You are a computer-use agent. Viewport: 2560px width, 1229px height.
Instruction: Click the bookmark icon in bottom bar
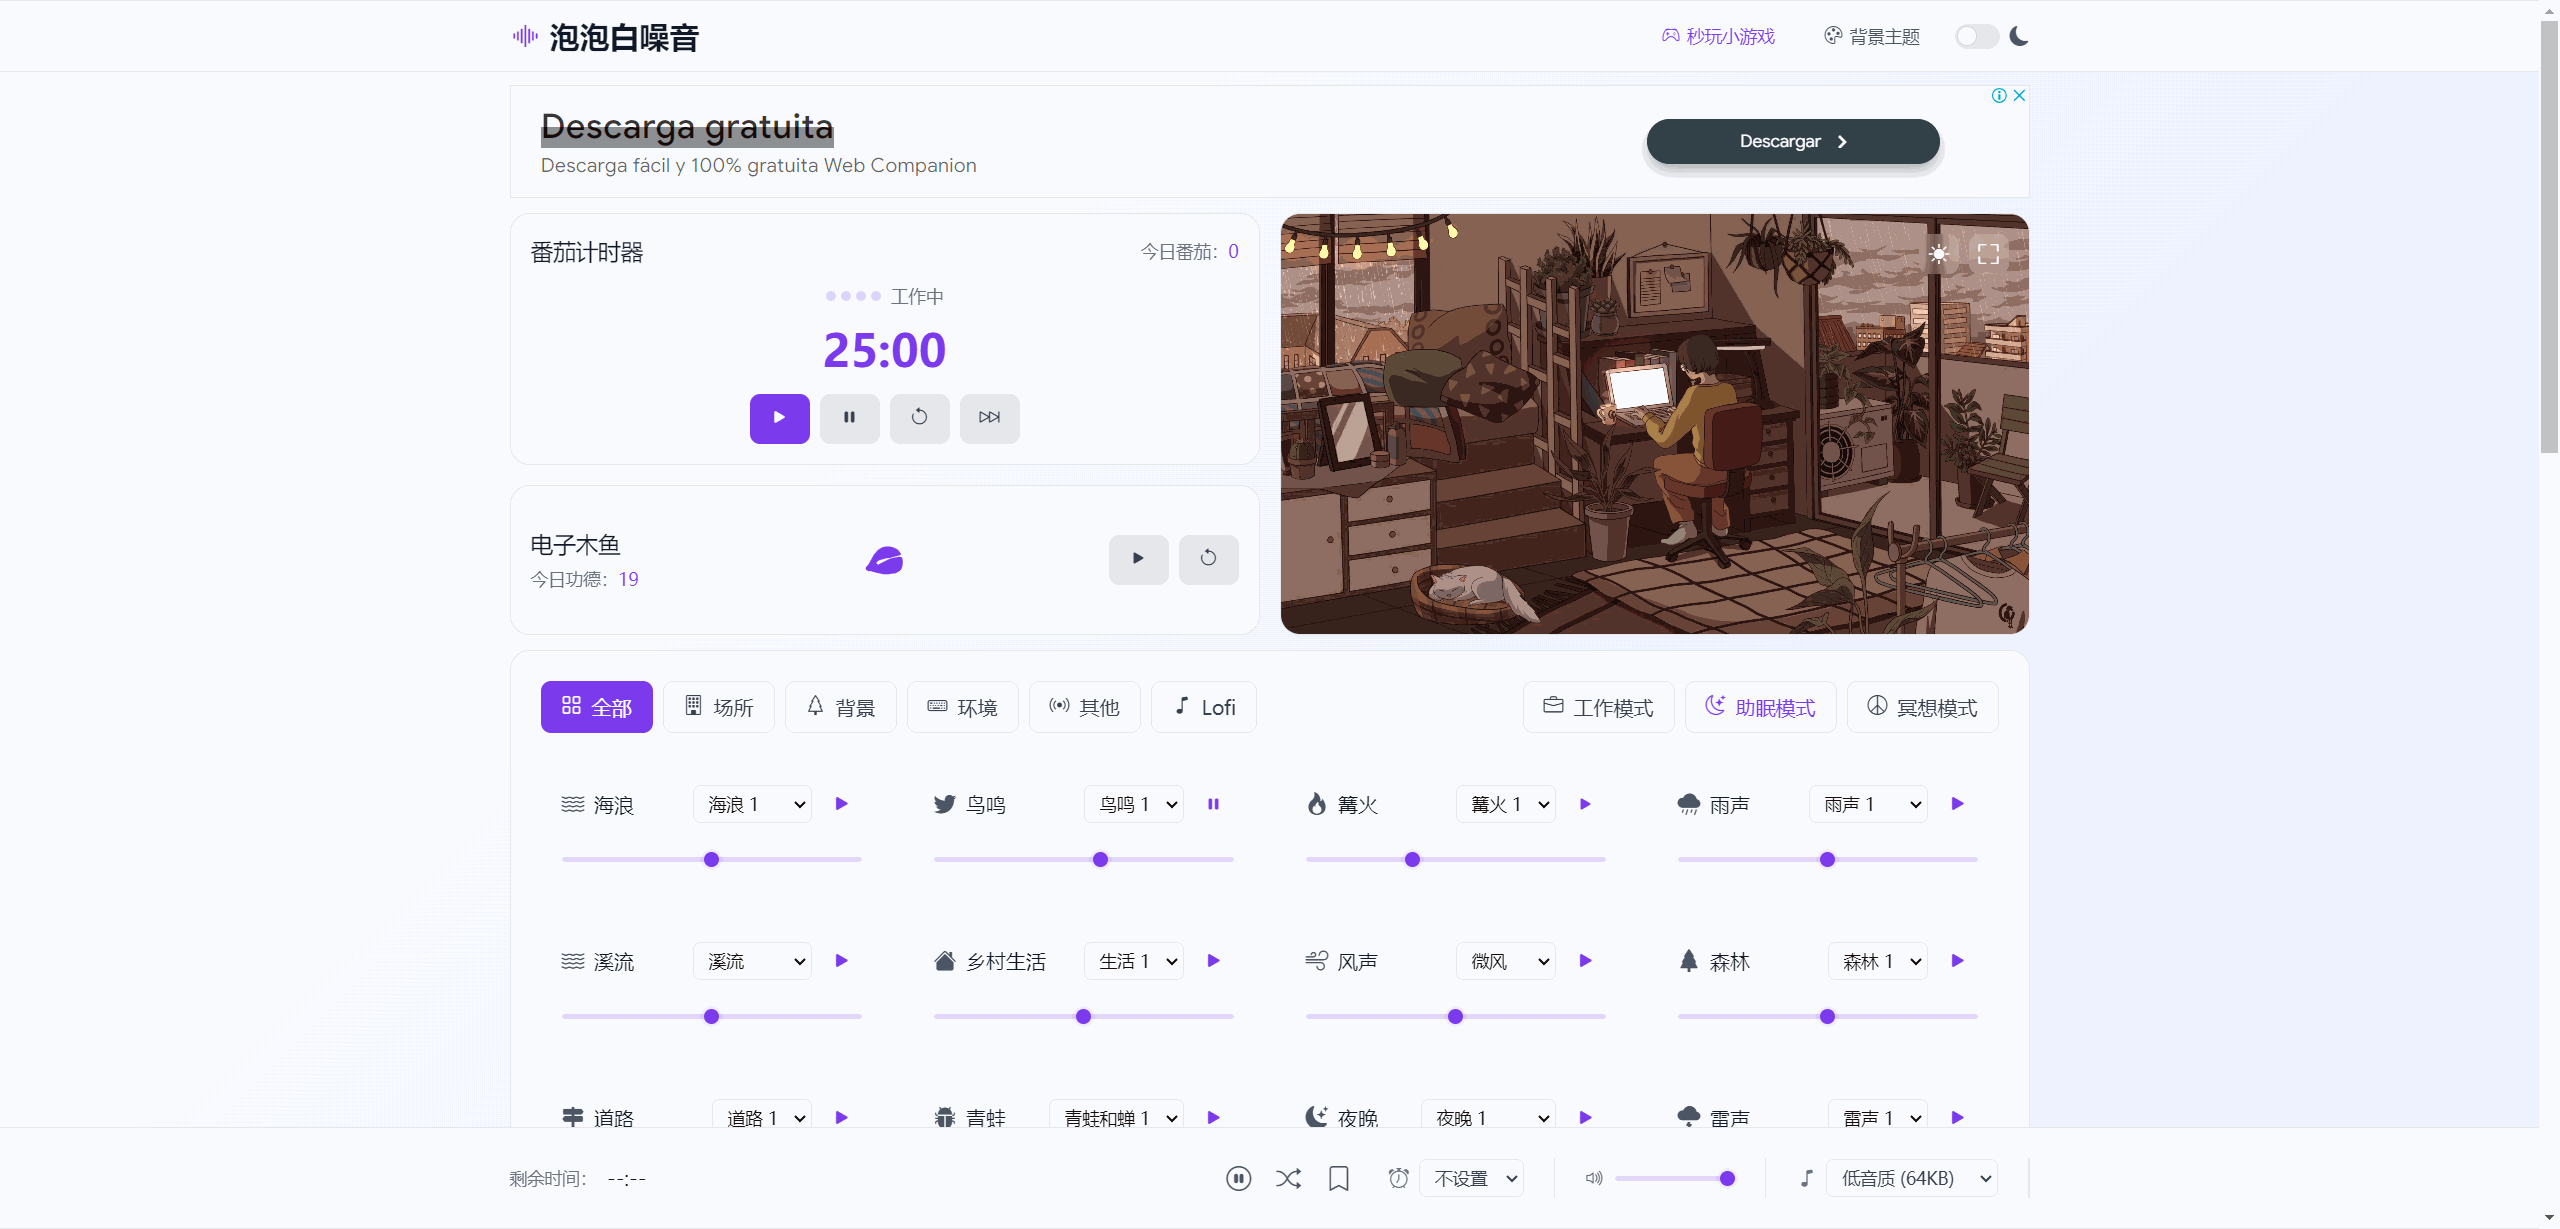click(x=1338, y=1179)
